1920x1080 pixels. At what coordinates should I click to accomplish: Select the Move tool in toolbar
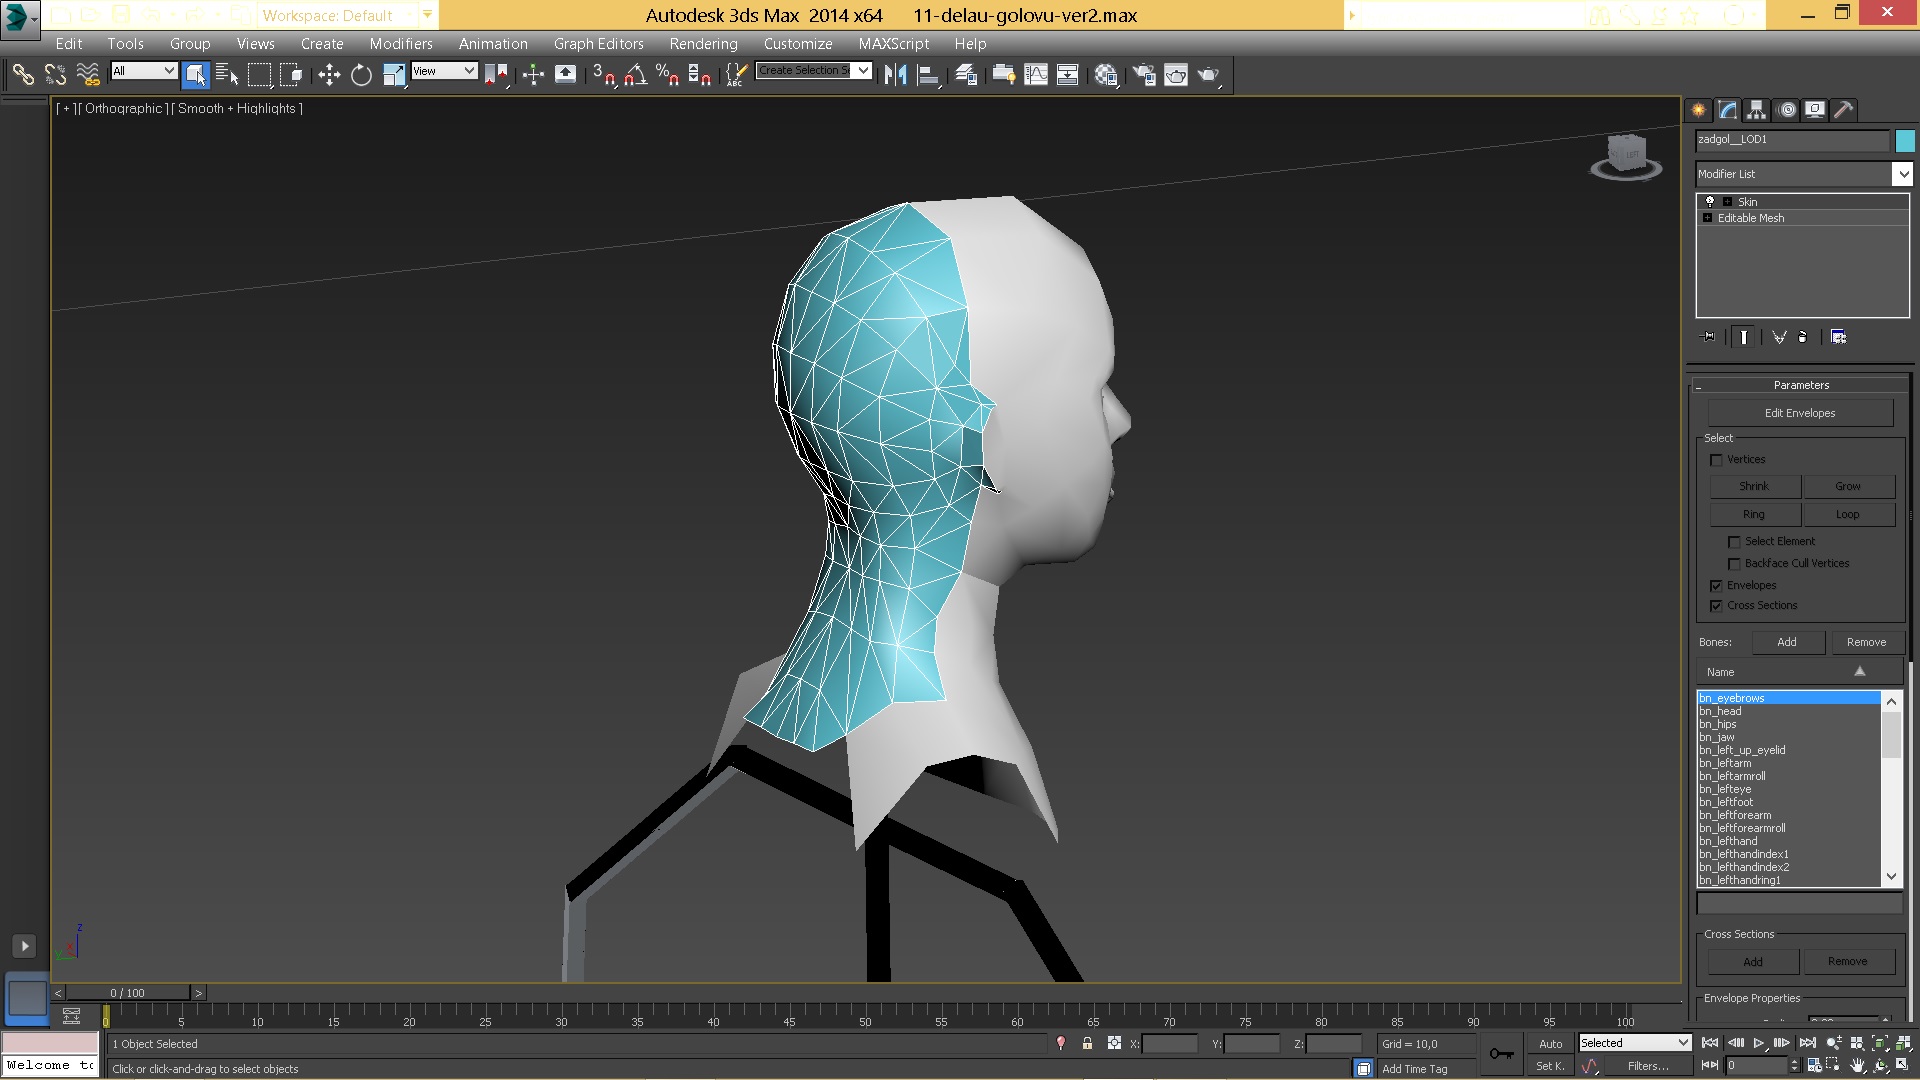pyautogui.click(x=329, y=74)
